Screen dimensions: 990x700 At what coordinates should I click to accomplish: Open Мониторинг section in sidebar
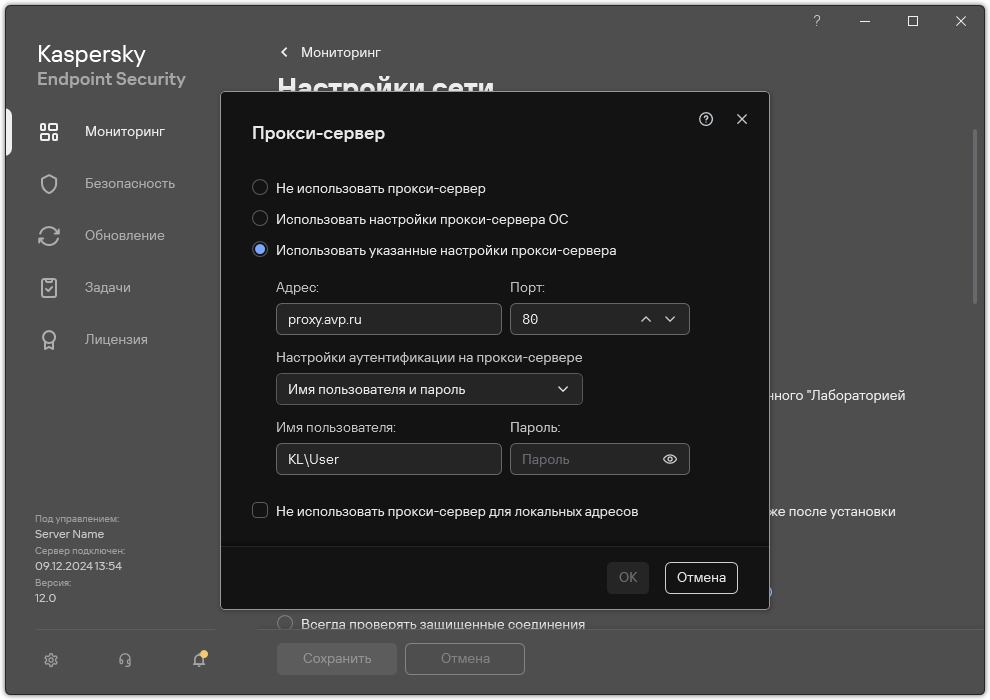pyautogui.click(x=125, y=132)
